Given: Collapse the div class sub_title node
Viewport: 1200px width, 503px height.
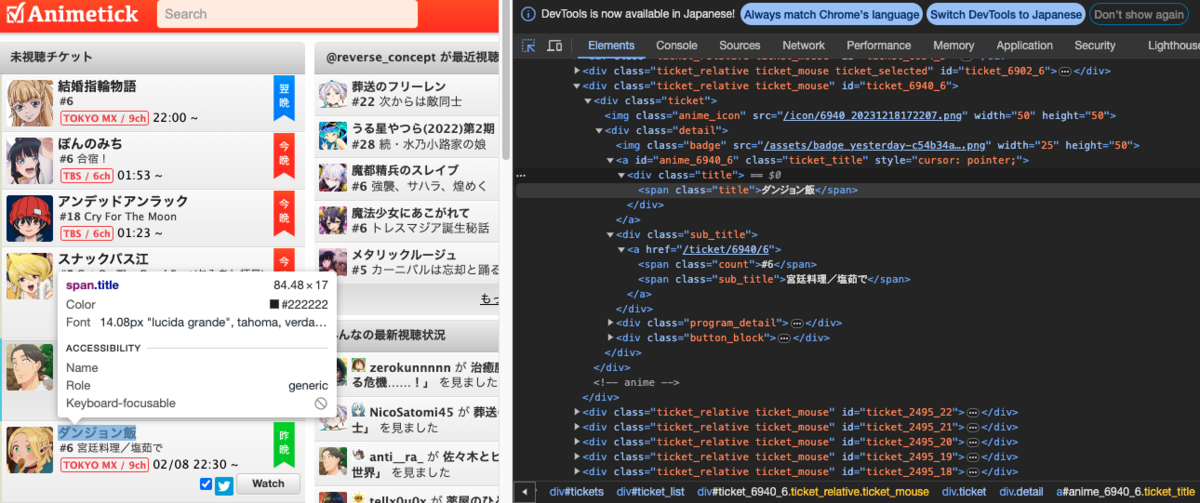Looking at the screenshot, I should point(611,234).
